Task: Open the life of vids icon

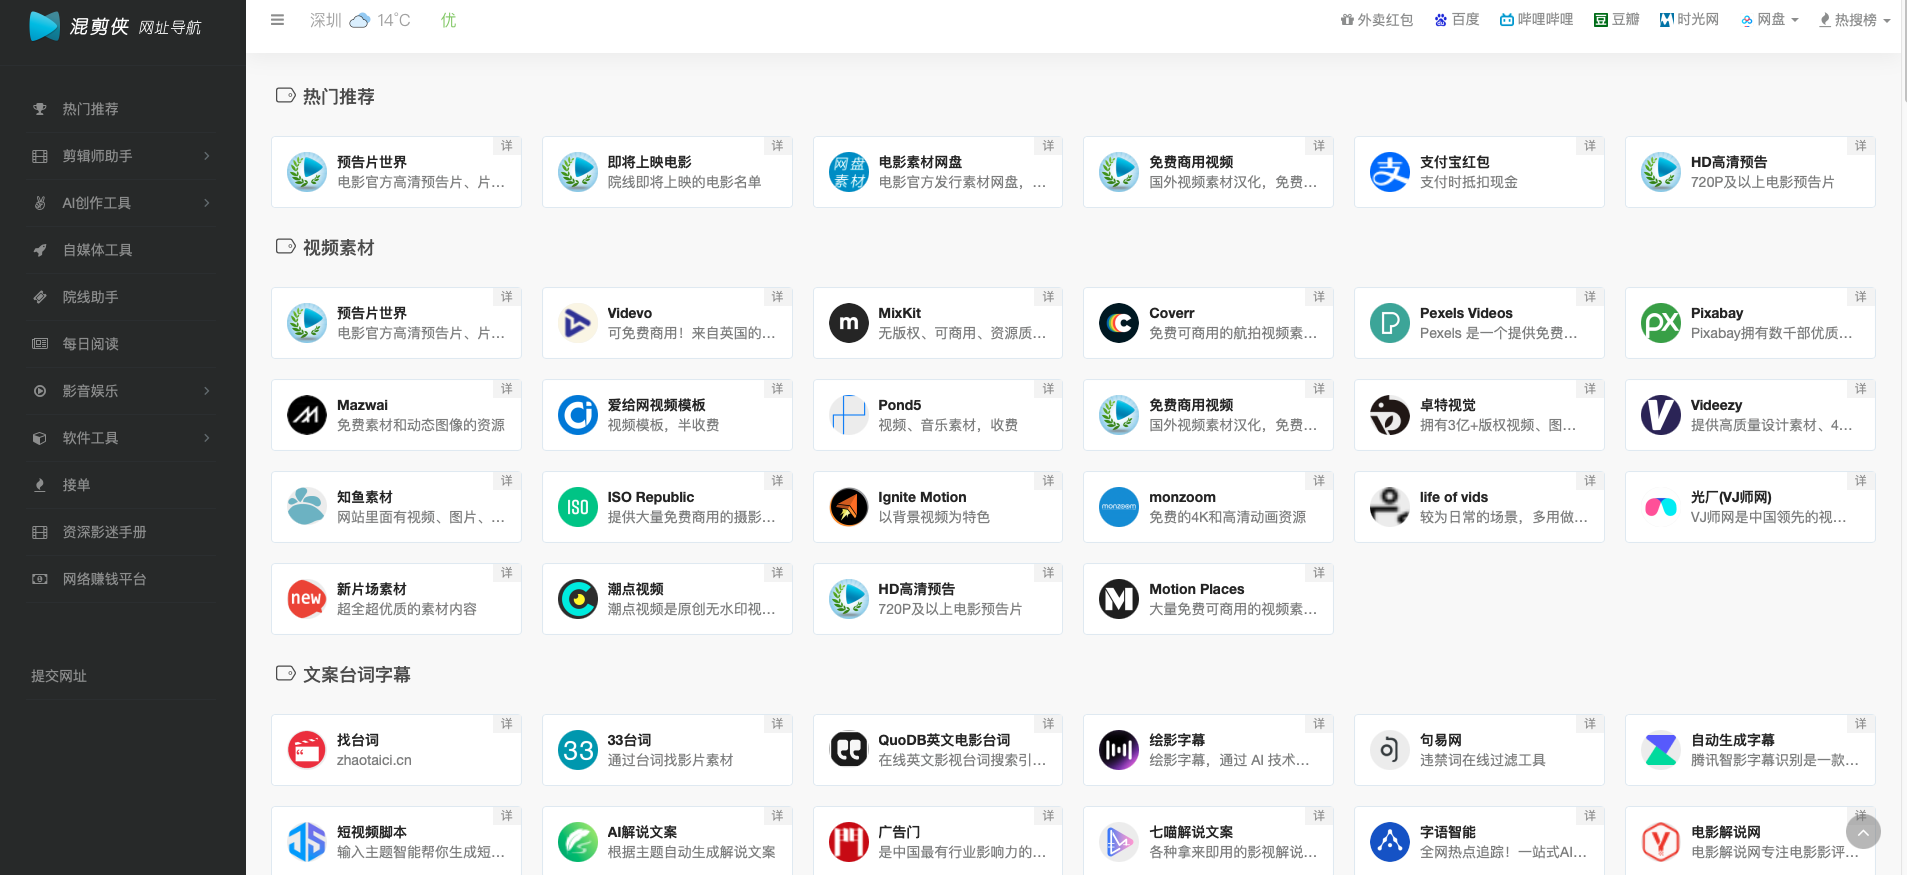Action: [1390, 507]
